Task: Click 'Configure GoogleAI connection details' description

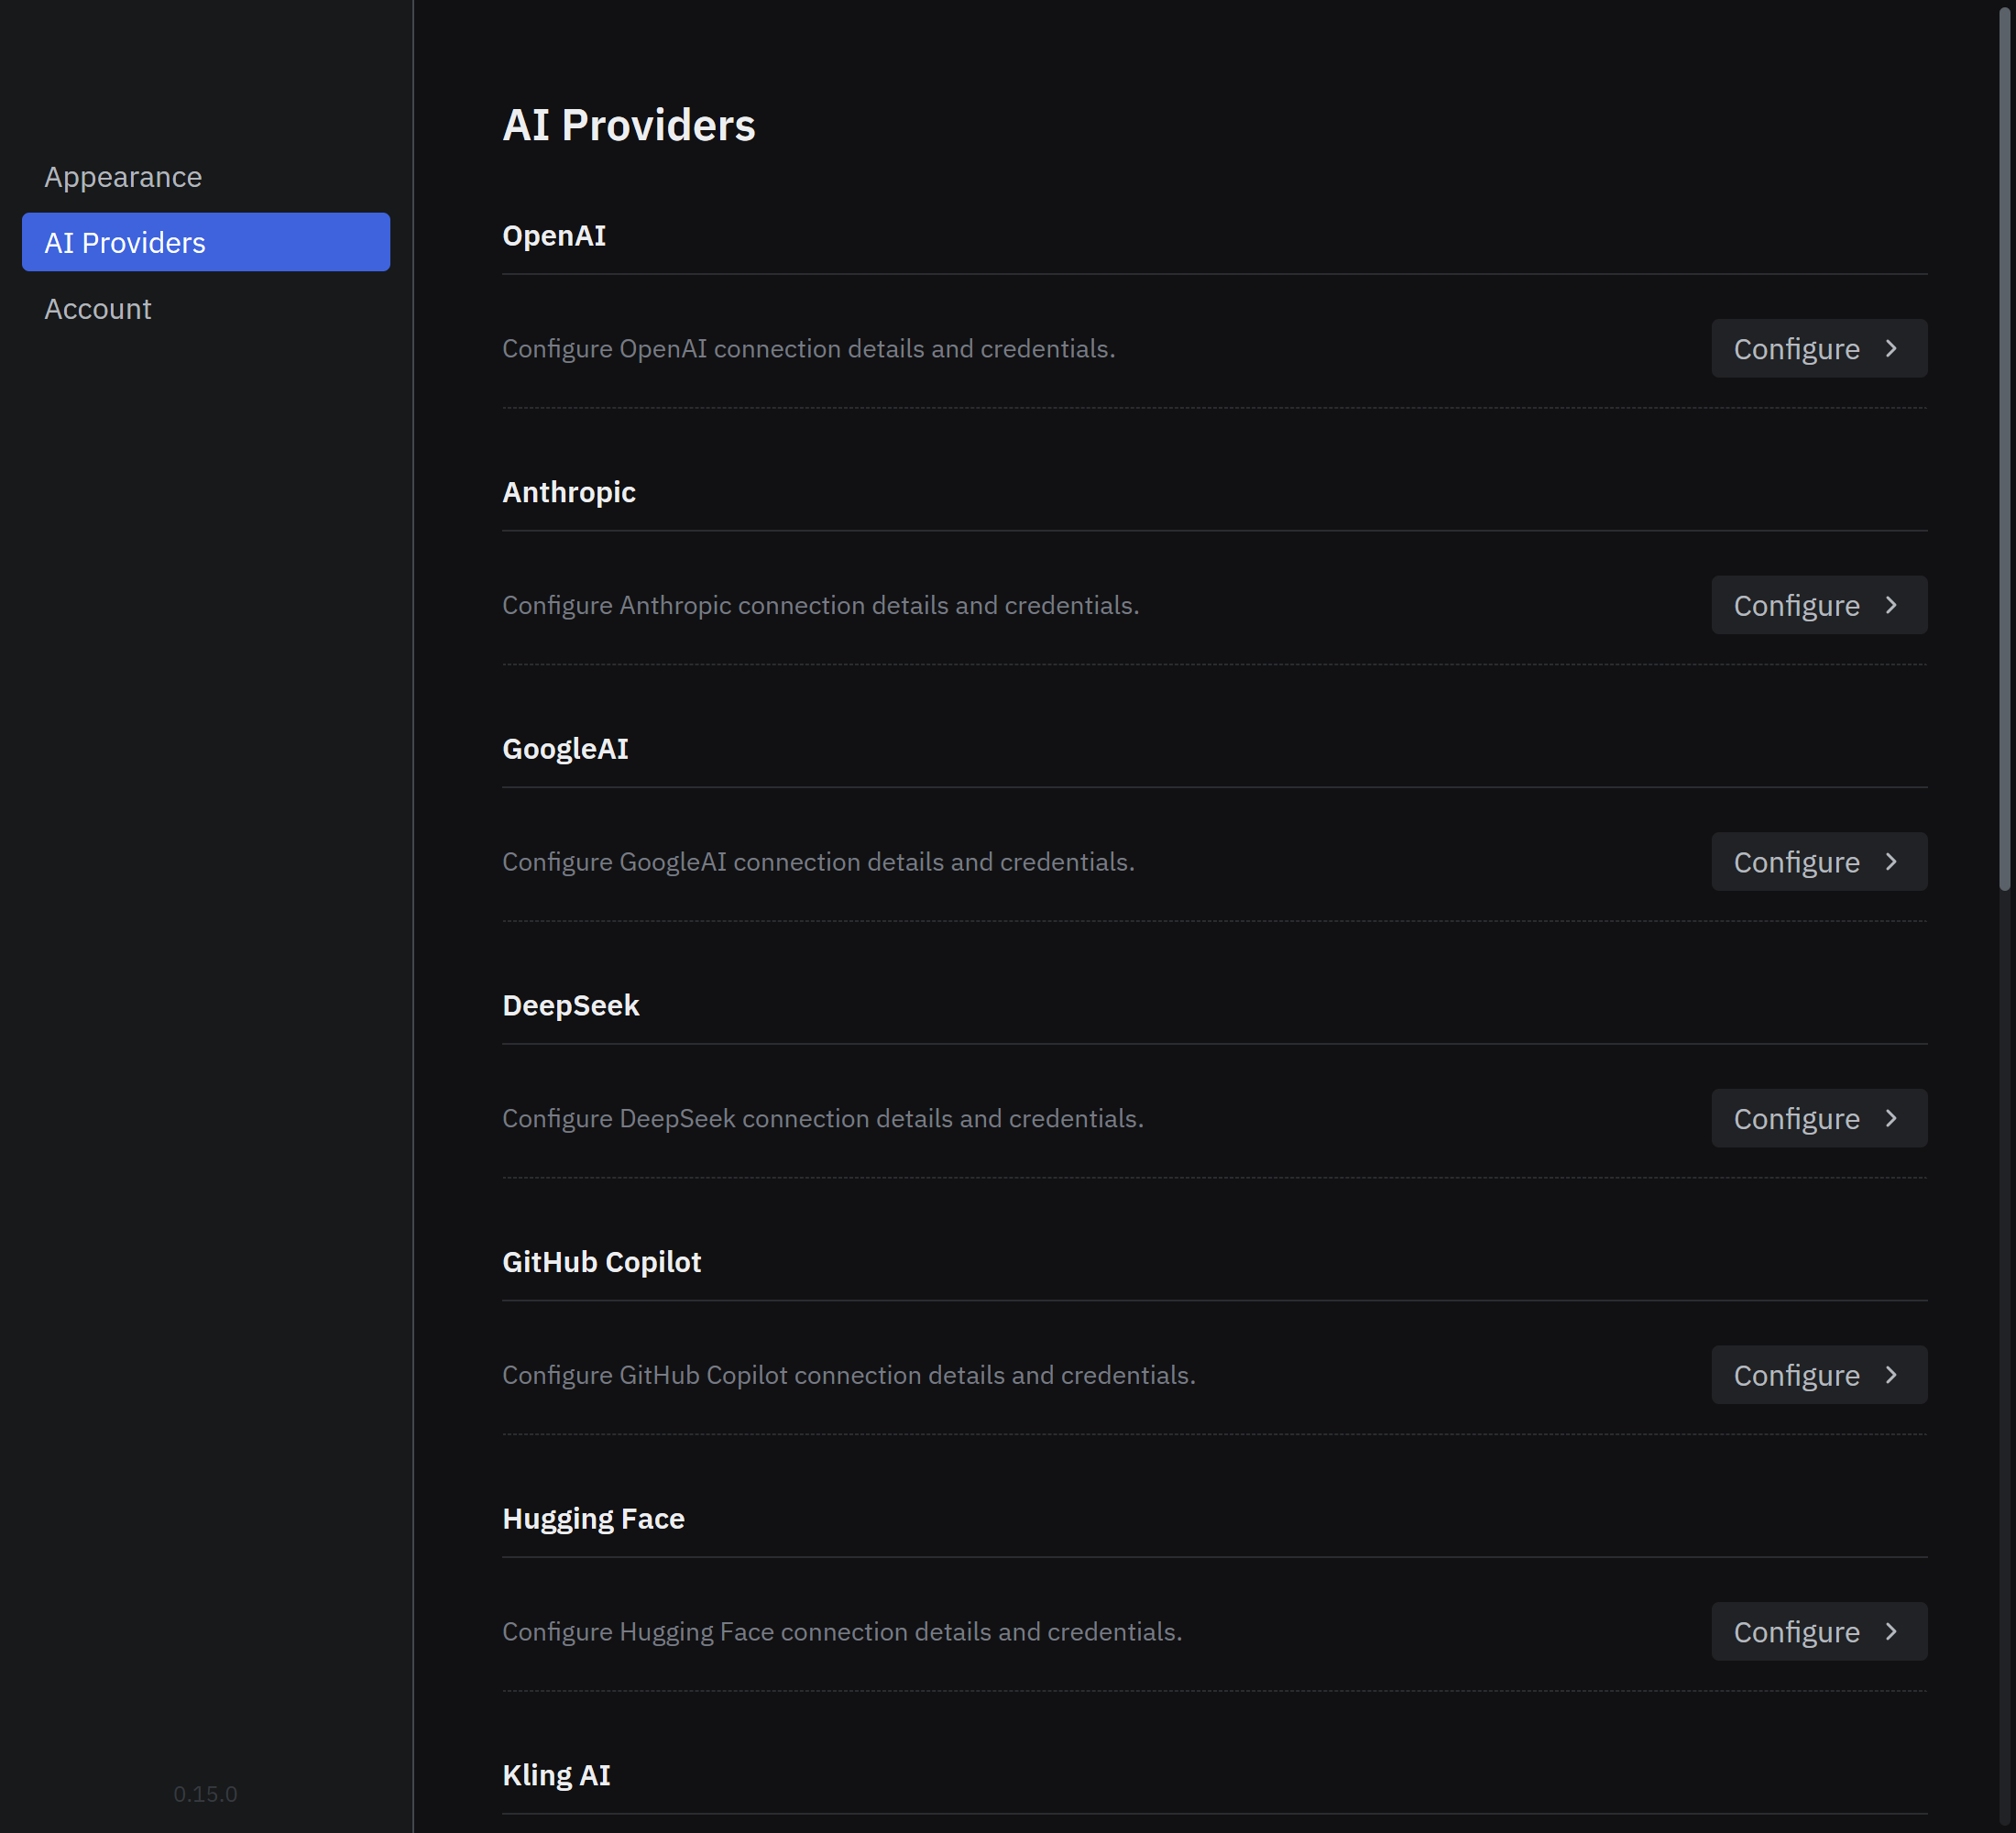Action: (x=818, y=862)
